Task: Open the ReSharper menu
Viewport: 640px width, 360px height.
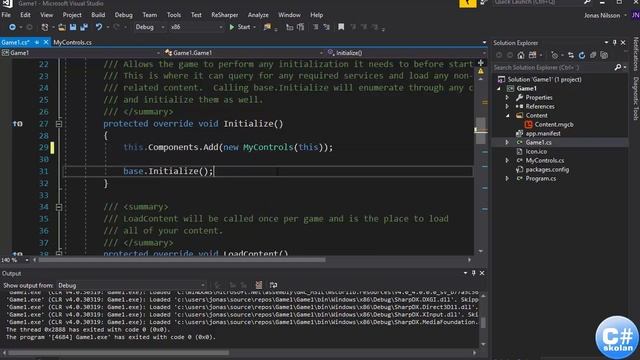Action: click(224, 15)
